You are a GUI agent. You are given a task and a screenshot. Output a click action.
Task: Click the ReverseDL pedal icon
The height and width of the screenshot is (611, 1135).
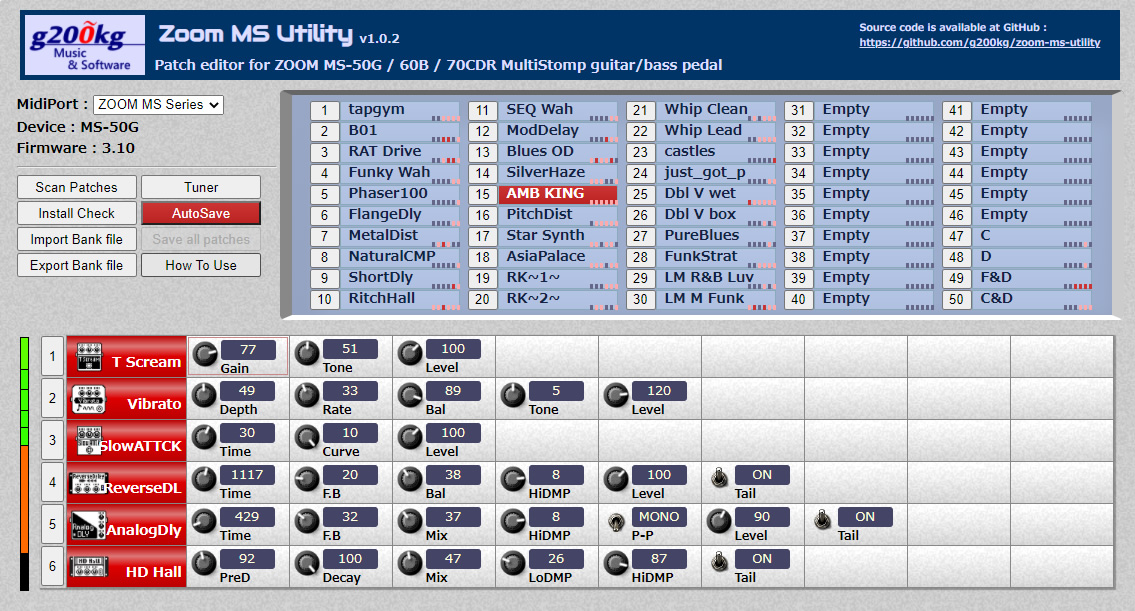[89, 483]
